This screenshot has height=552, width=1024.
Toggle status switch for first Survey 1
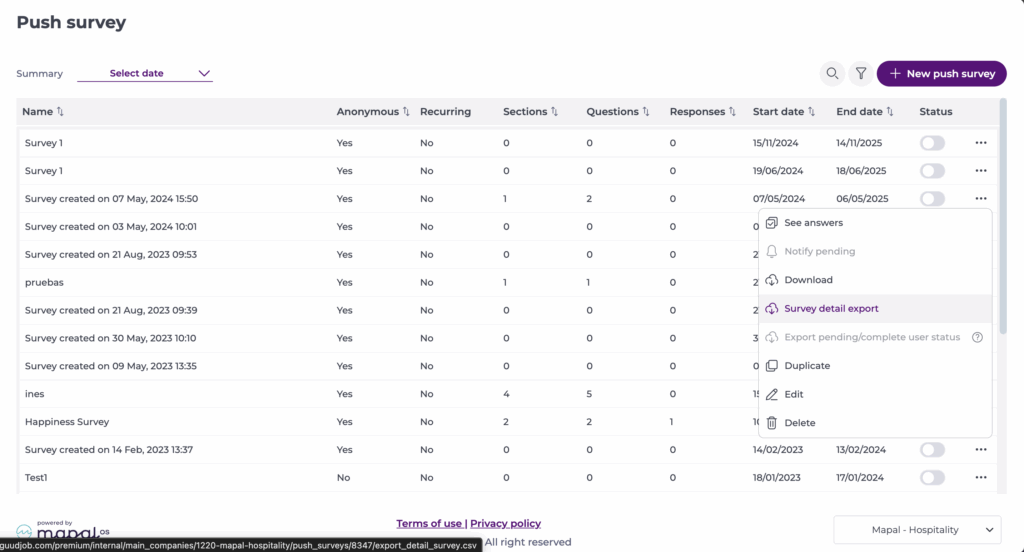coord(932,143)
